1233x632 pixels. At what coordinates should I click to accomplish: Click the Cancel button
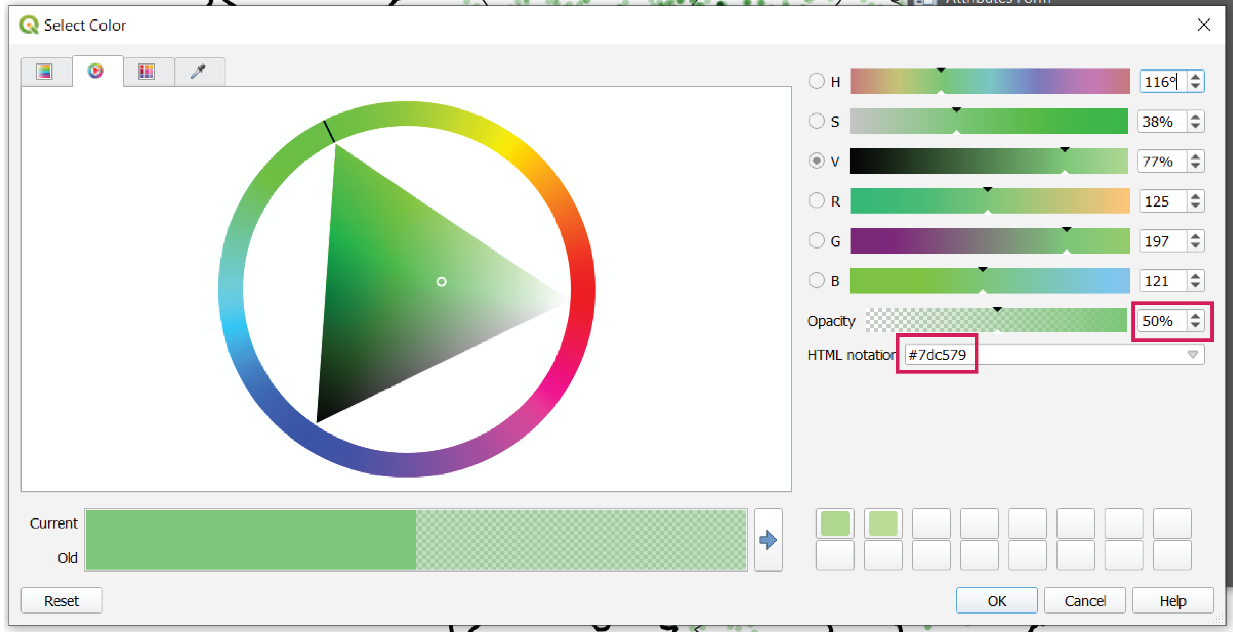pos(1085,600)
